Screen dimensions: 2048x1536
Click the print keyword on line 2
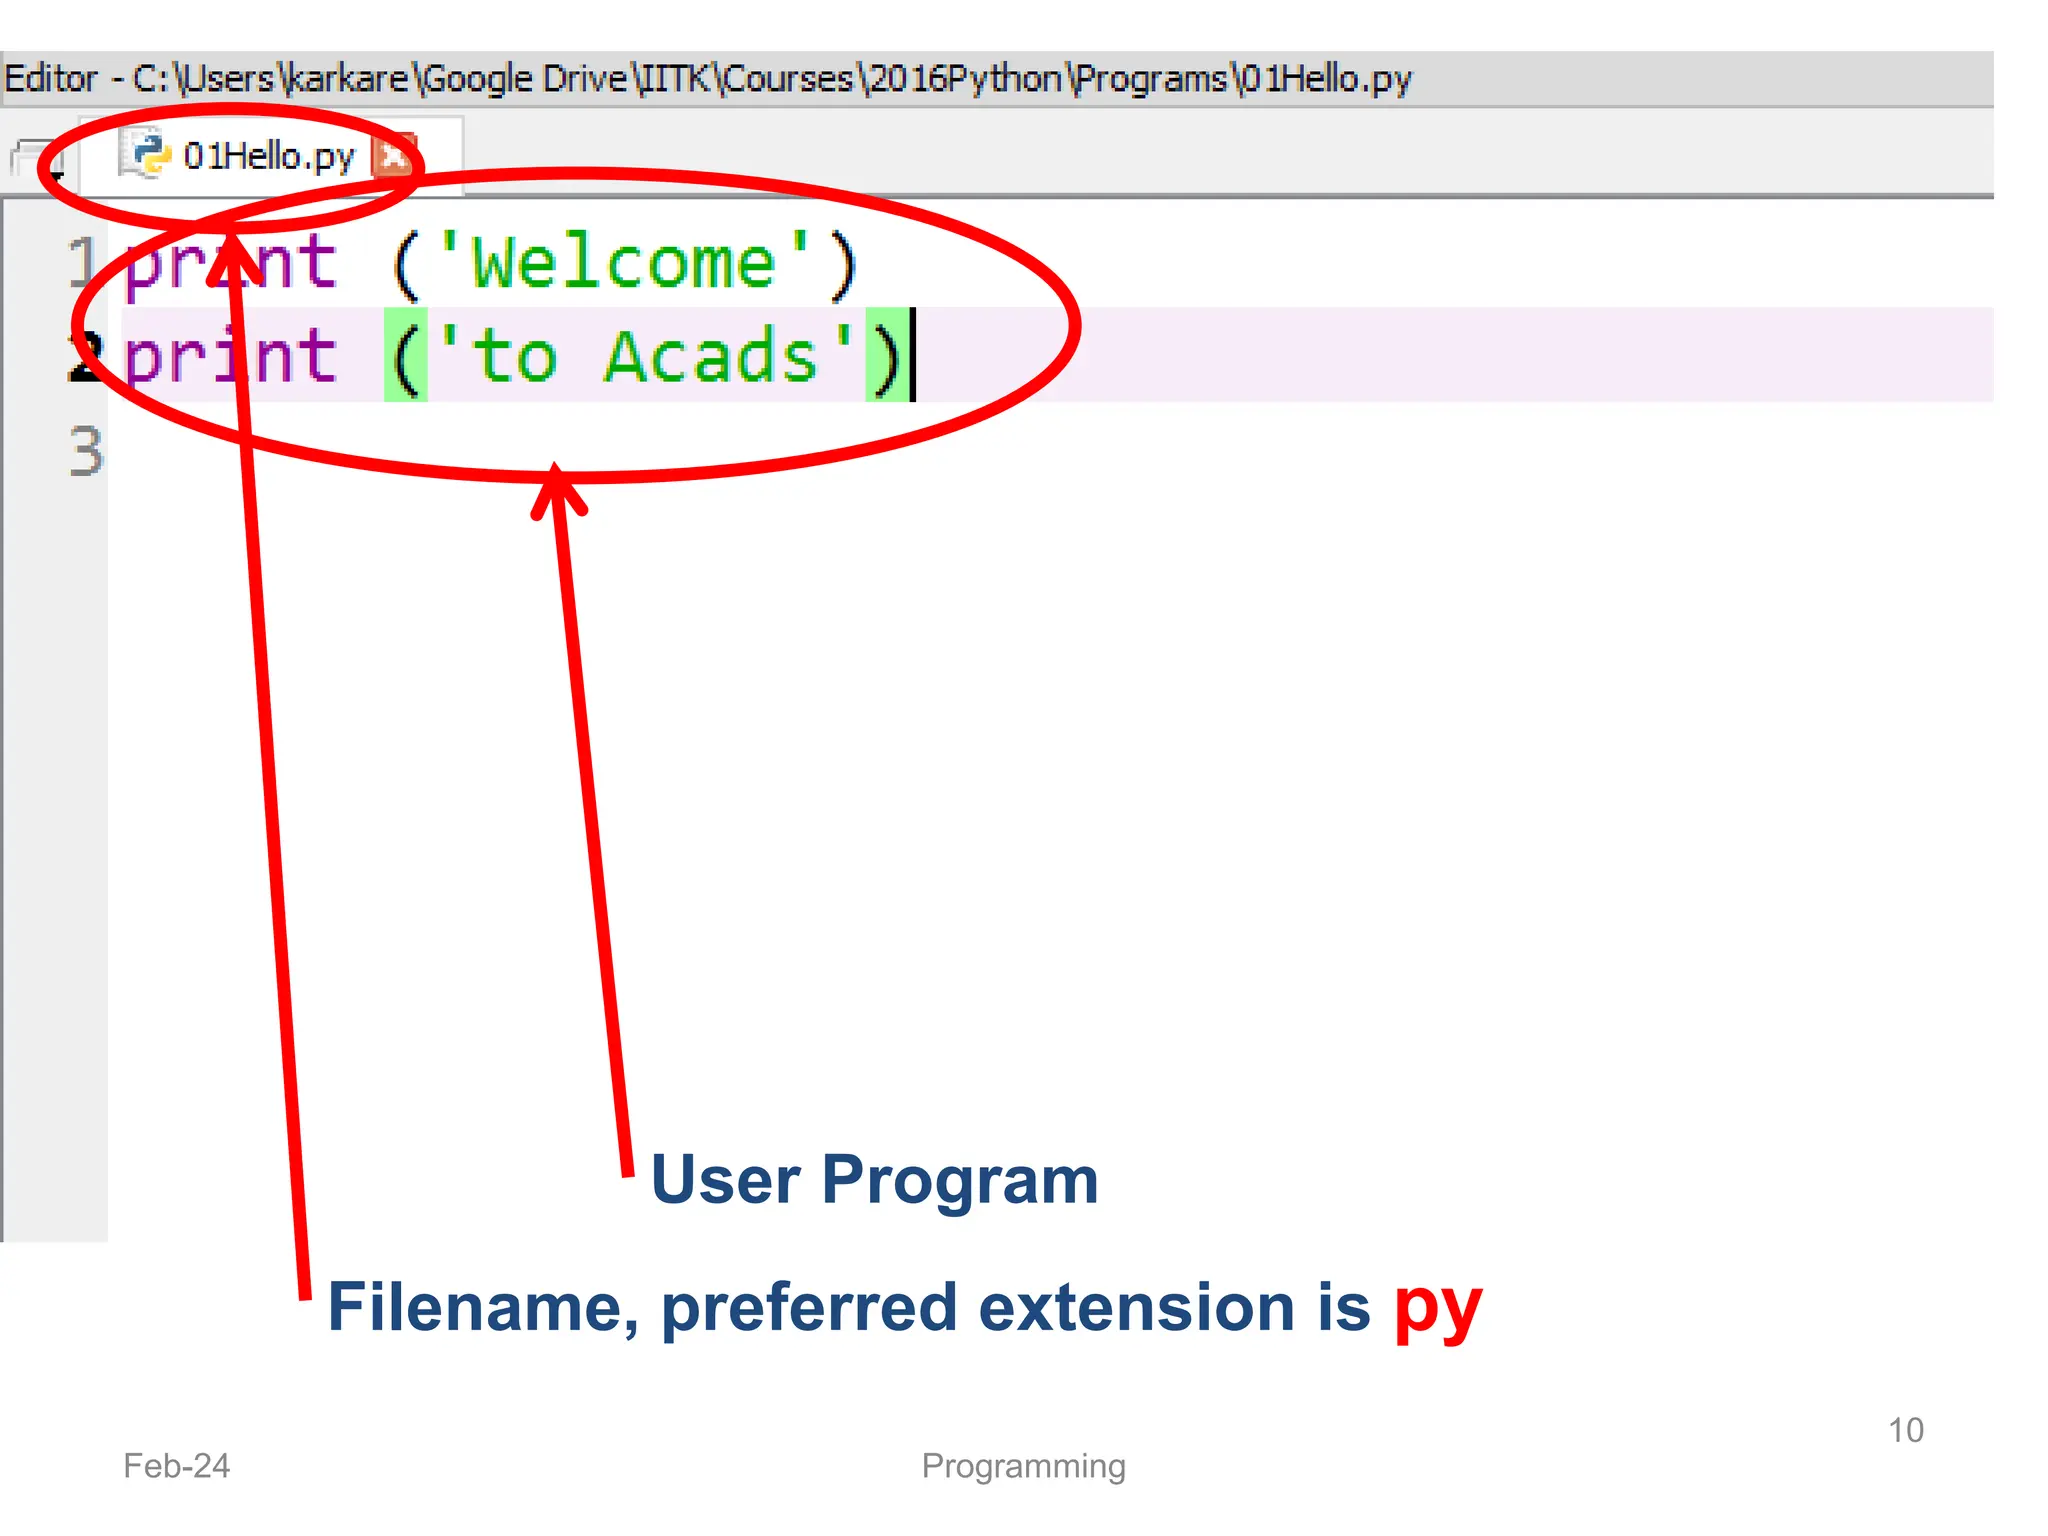tap(230, 356)
